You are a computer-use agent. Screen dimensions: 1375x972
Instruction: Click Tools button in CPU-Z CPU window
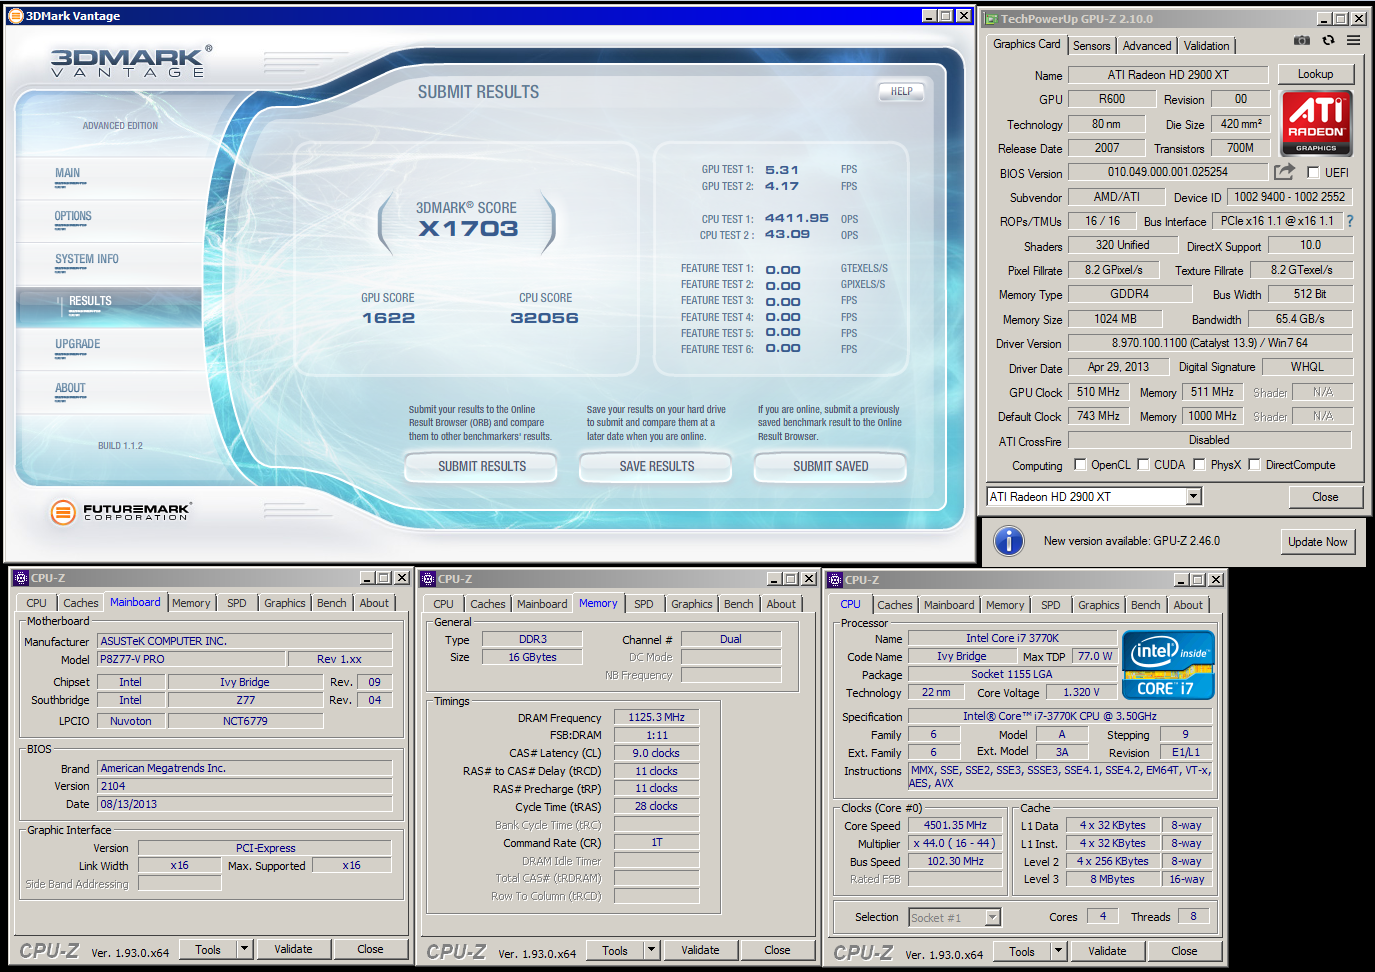coord(1022,951)
